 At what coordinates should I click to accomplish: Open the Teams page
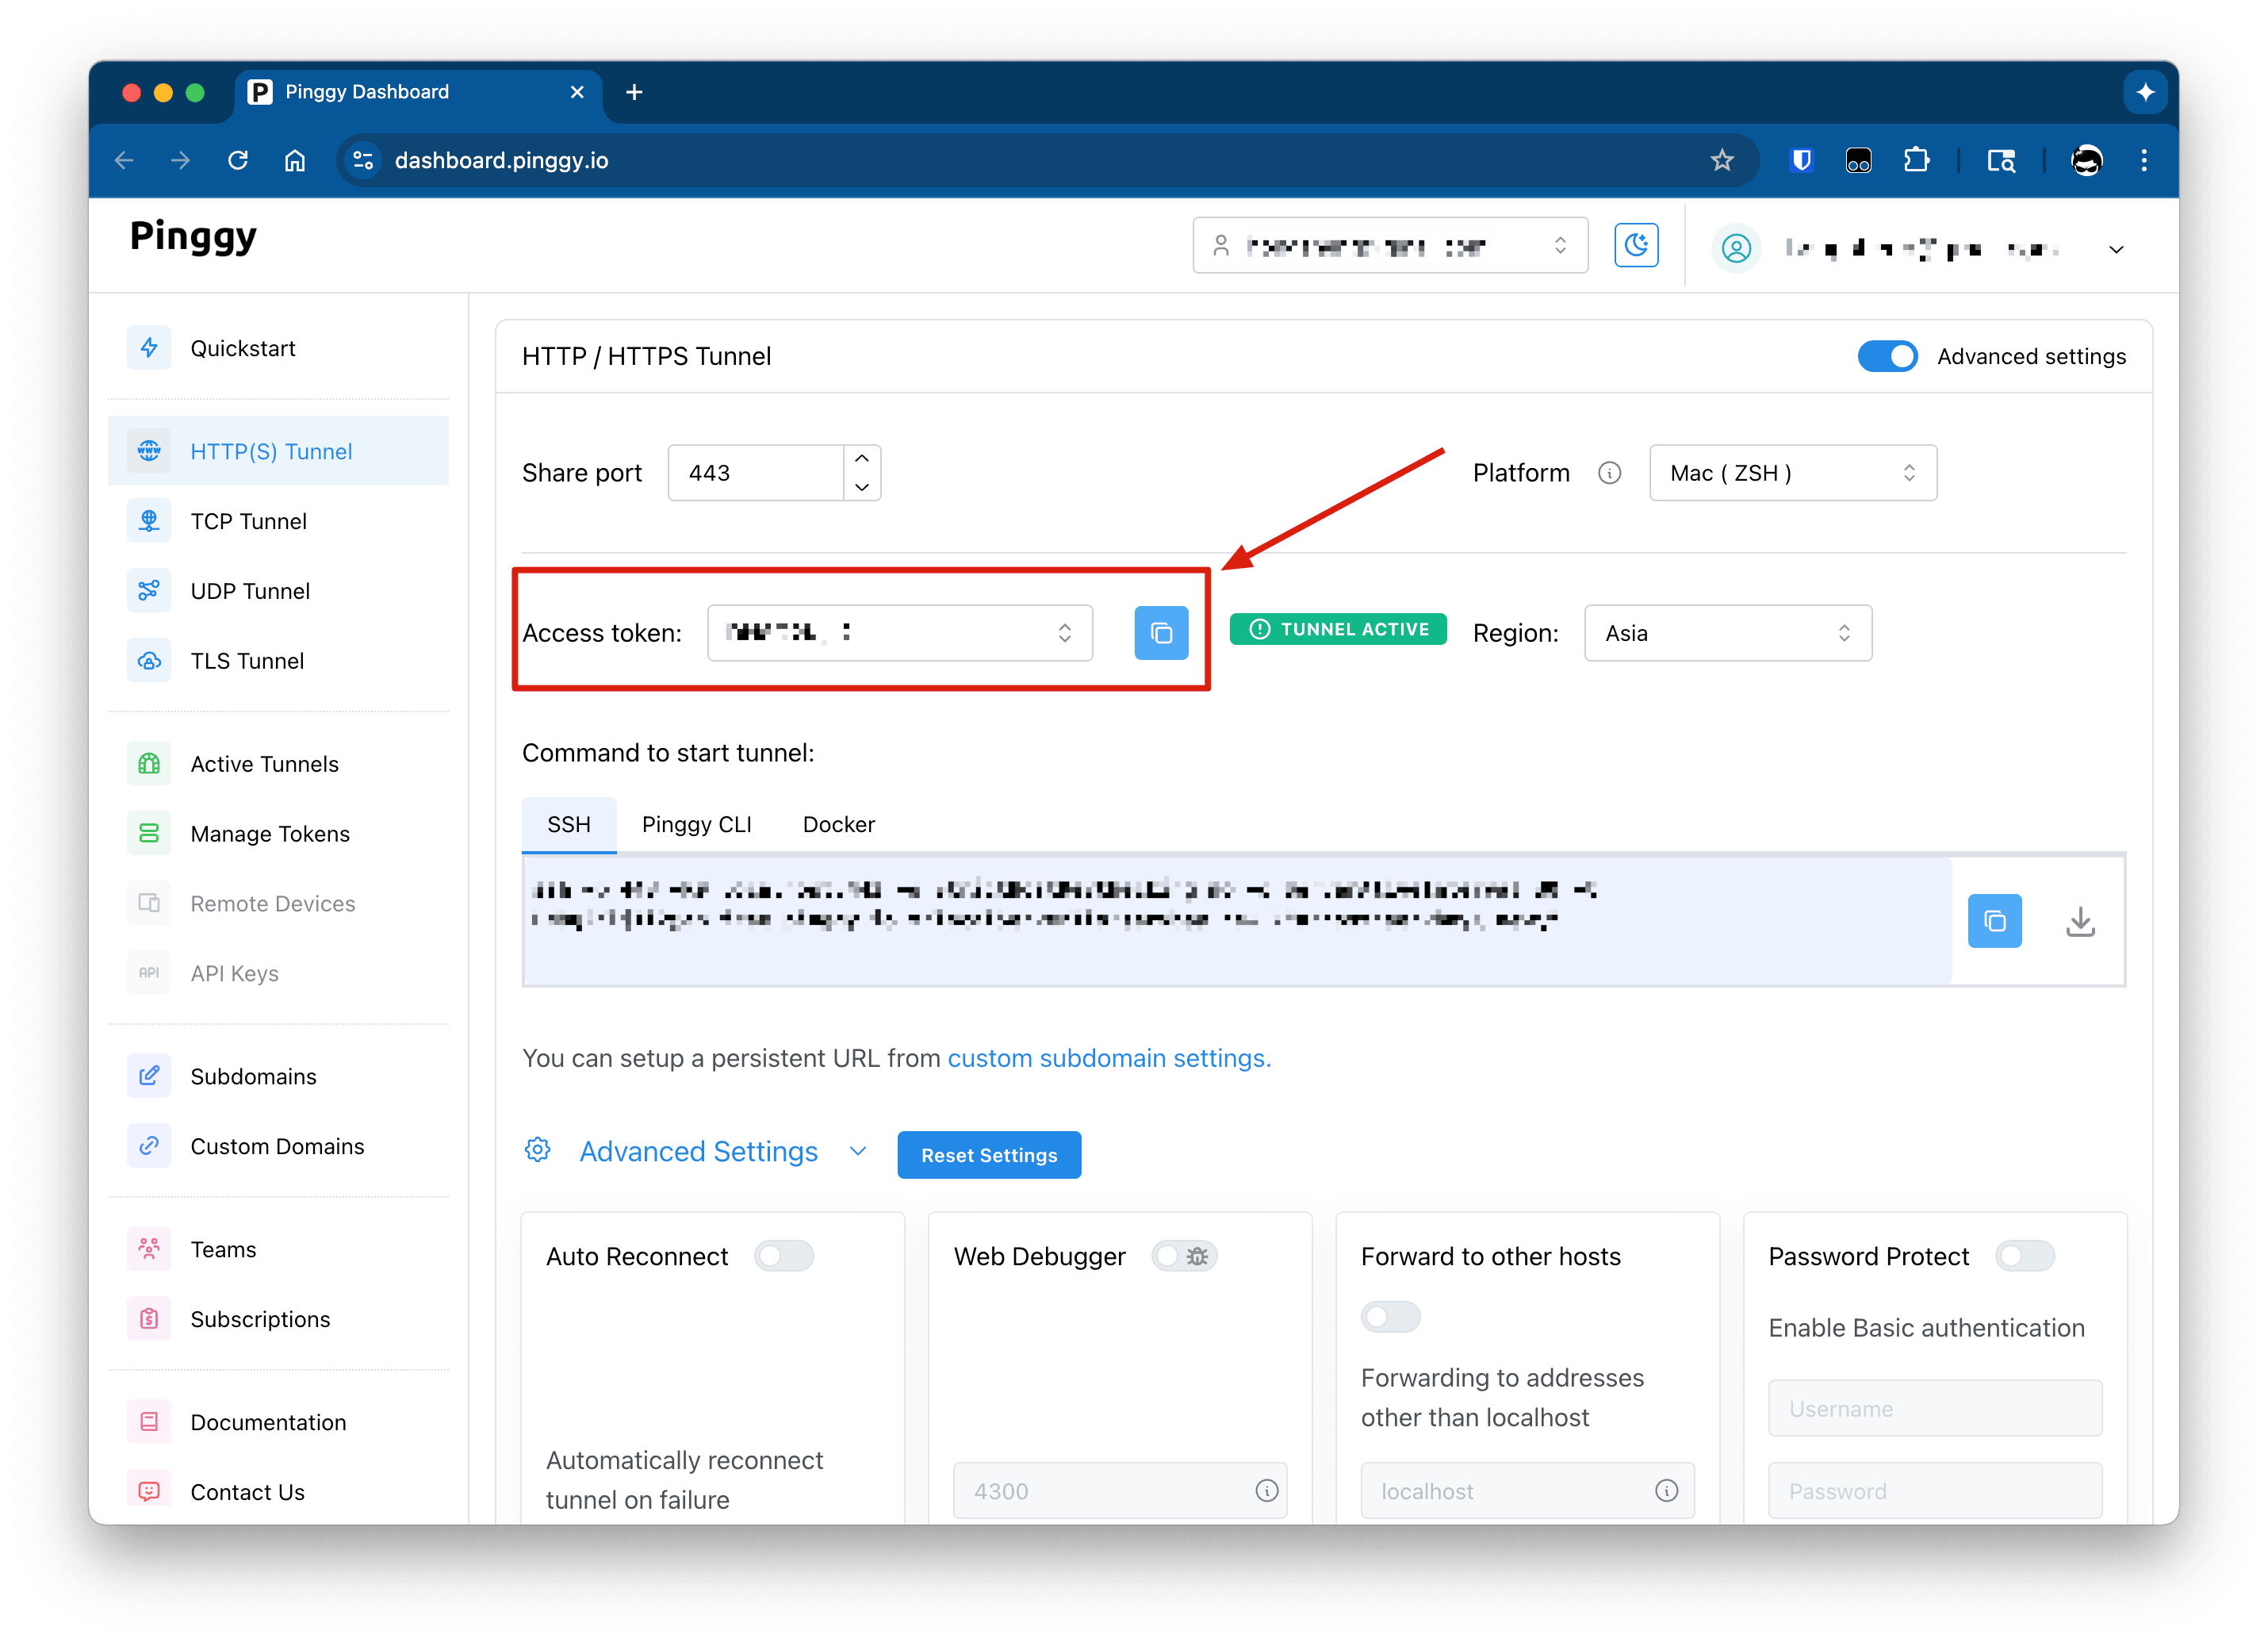pos(278,1249)
